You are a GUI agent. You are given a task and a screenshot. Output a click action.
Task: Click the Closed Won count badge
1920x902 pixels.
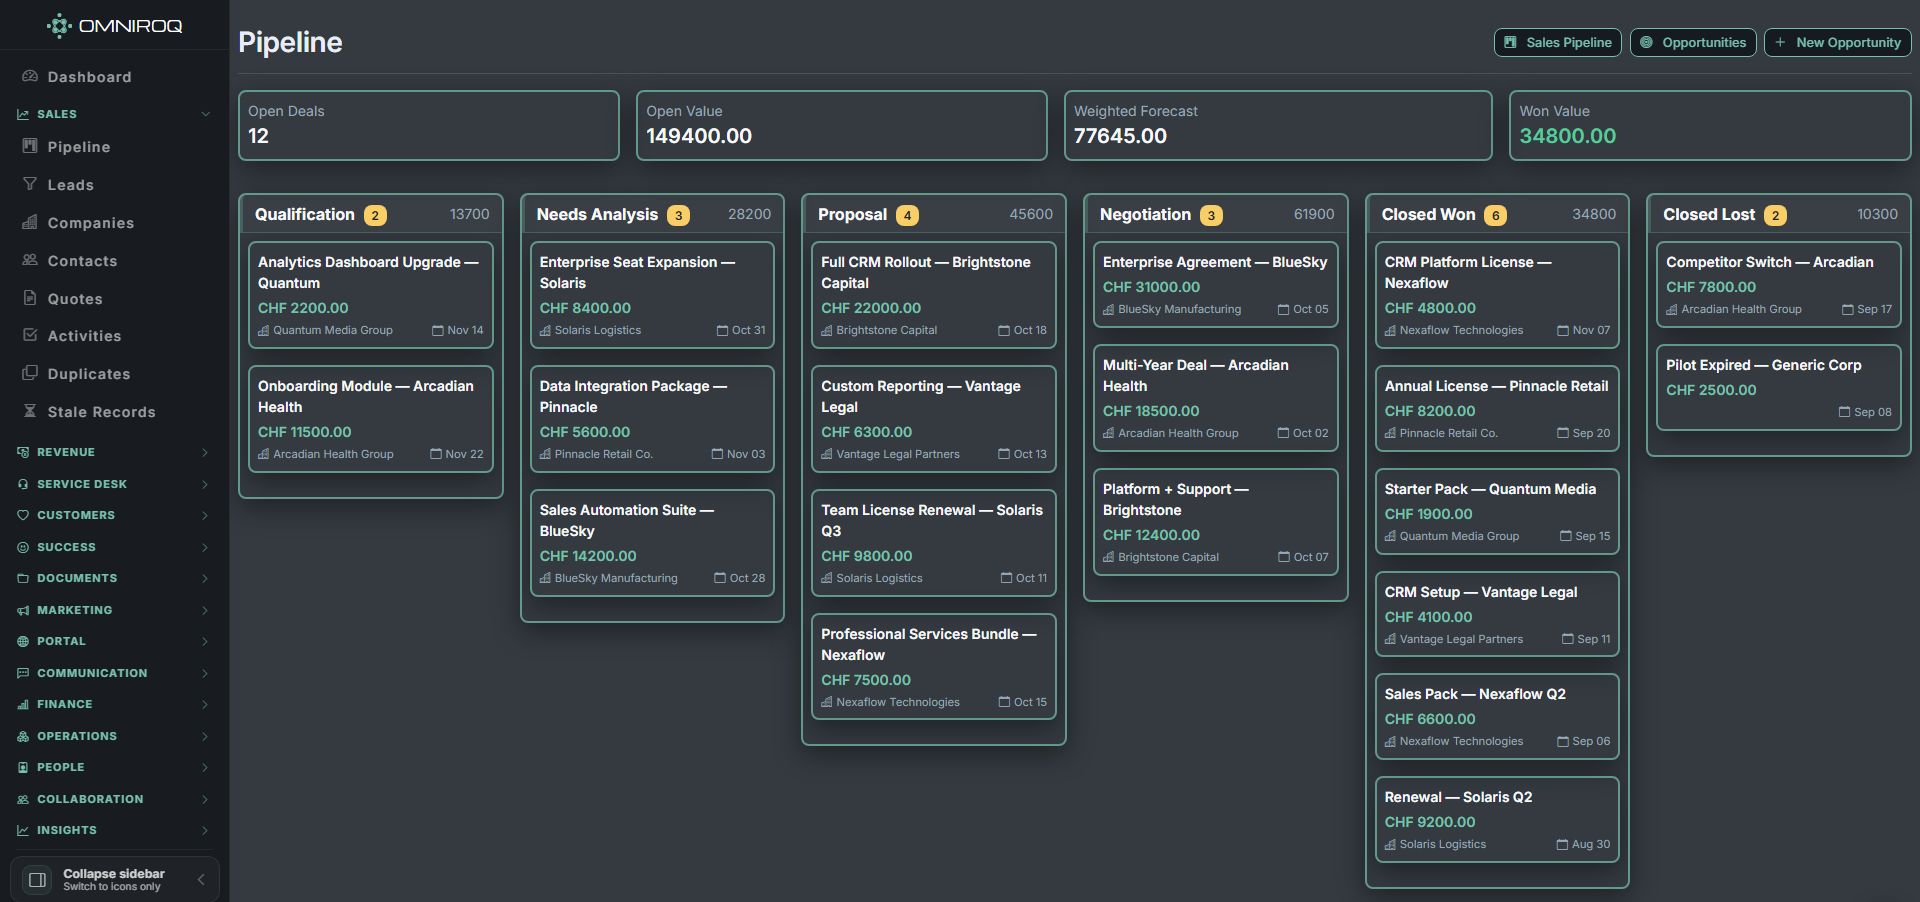click(x=1496, y=215)
